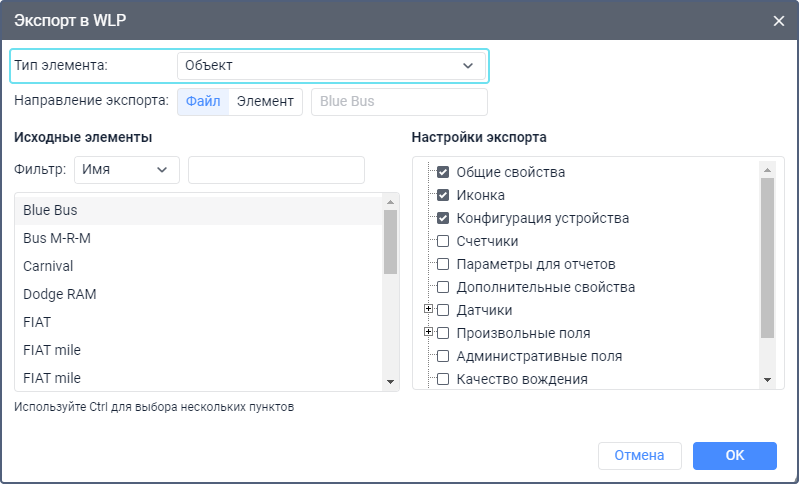Click down arrow of export settings scrollbar
The height and width of the screenshot is (484, 799).
pyautogui.click(x=767, y=380)
